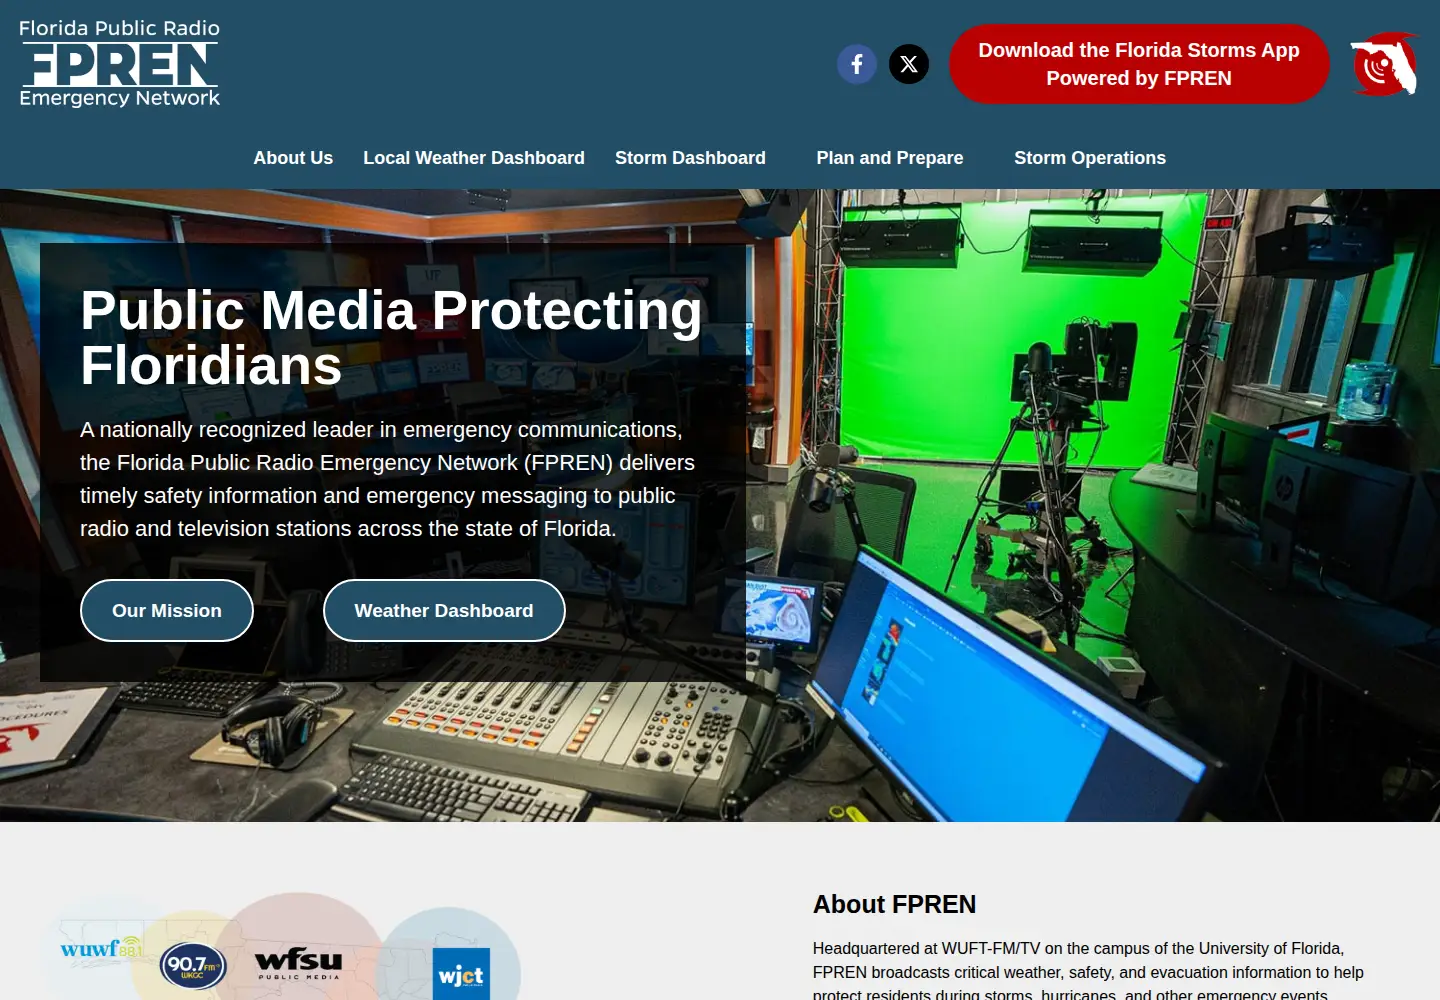The height and width of the screenshot is (1000, 1440).
Task: Open the Storm Operations menu item
Action: [x=1090, y=158]
